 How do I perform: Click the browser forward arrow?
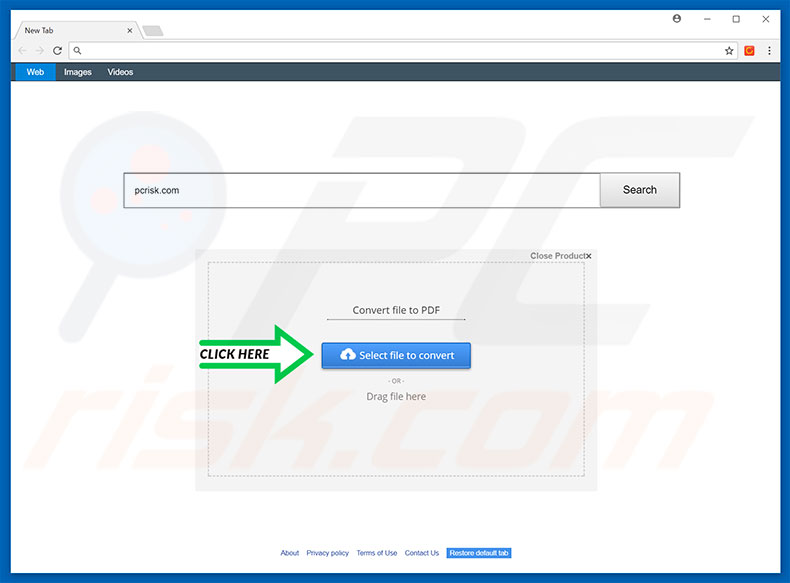click(40, 50)
